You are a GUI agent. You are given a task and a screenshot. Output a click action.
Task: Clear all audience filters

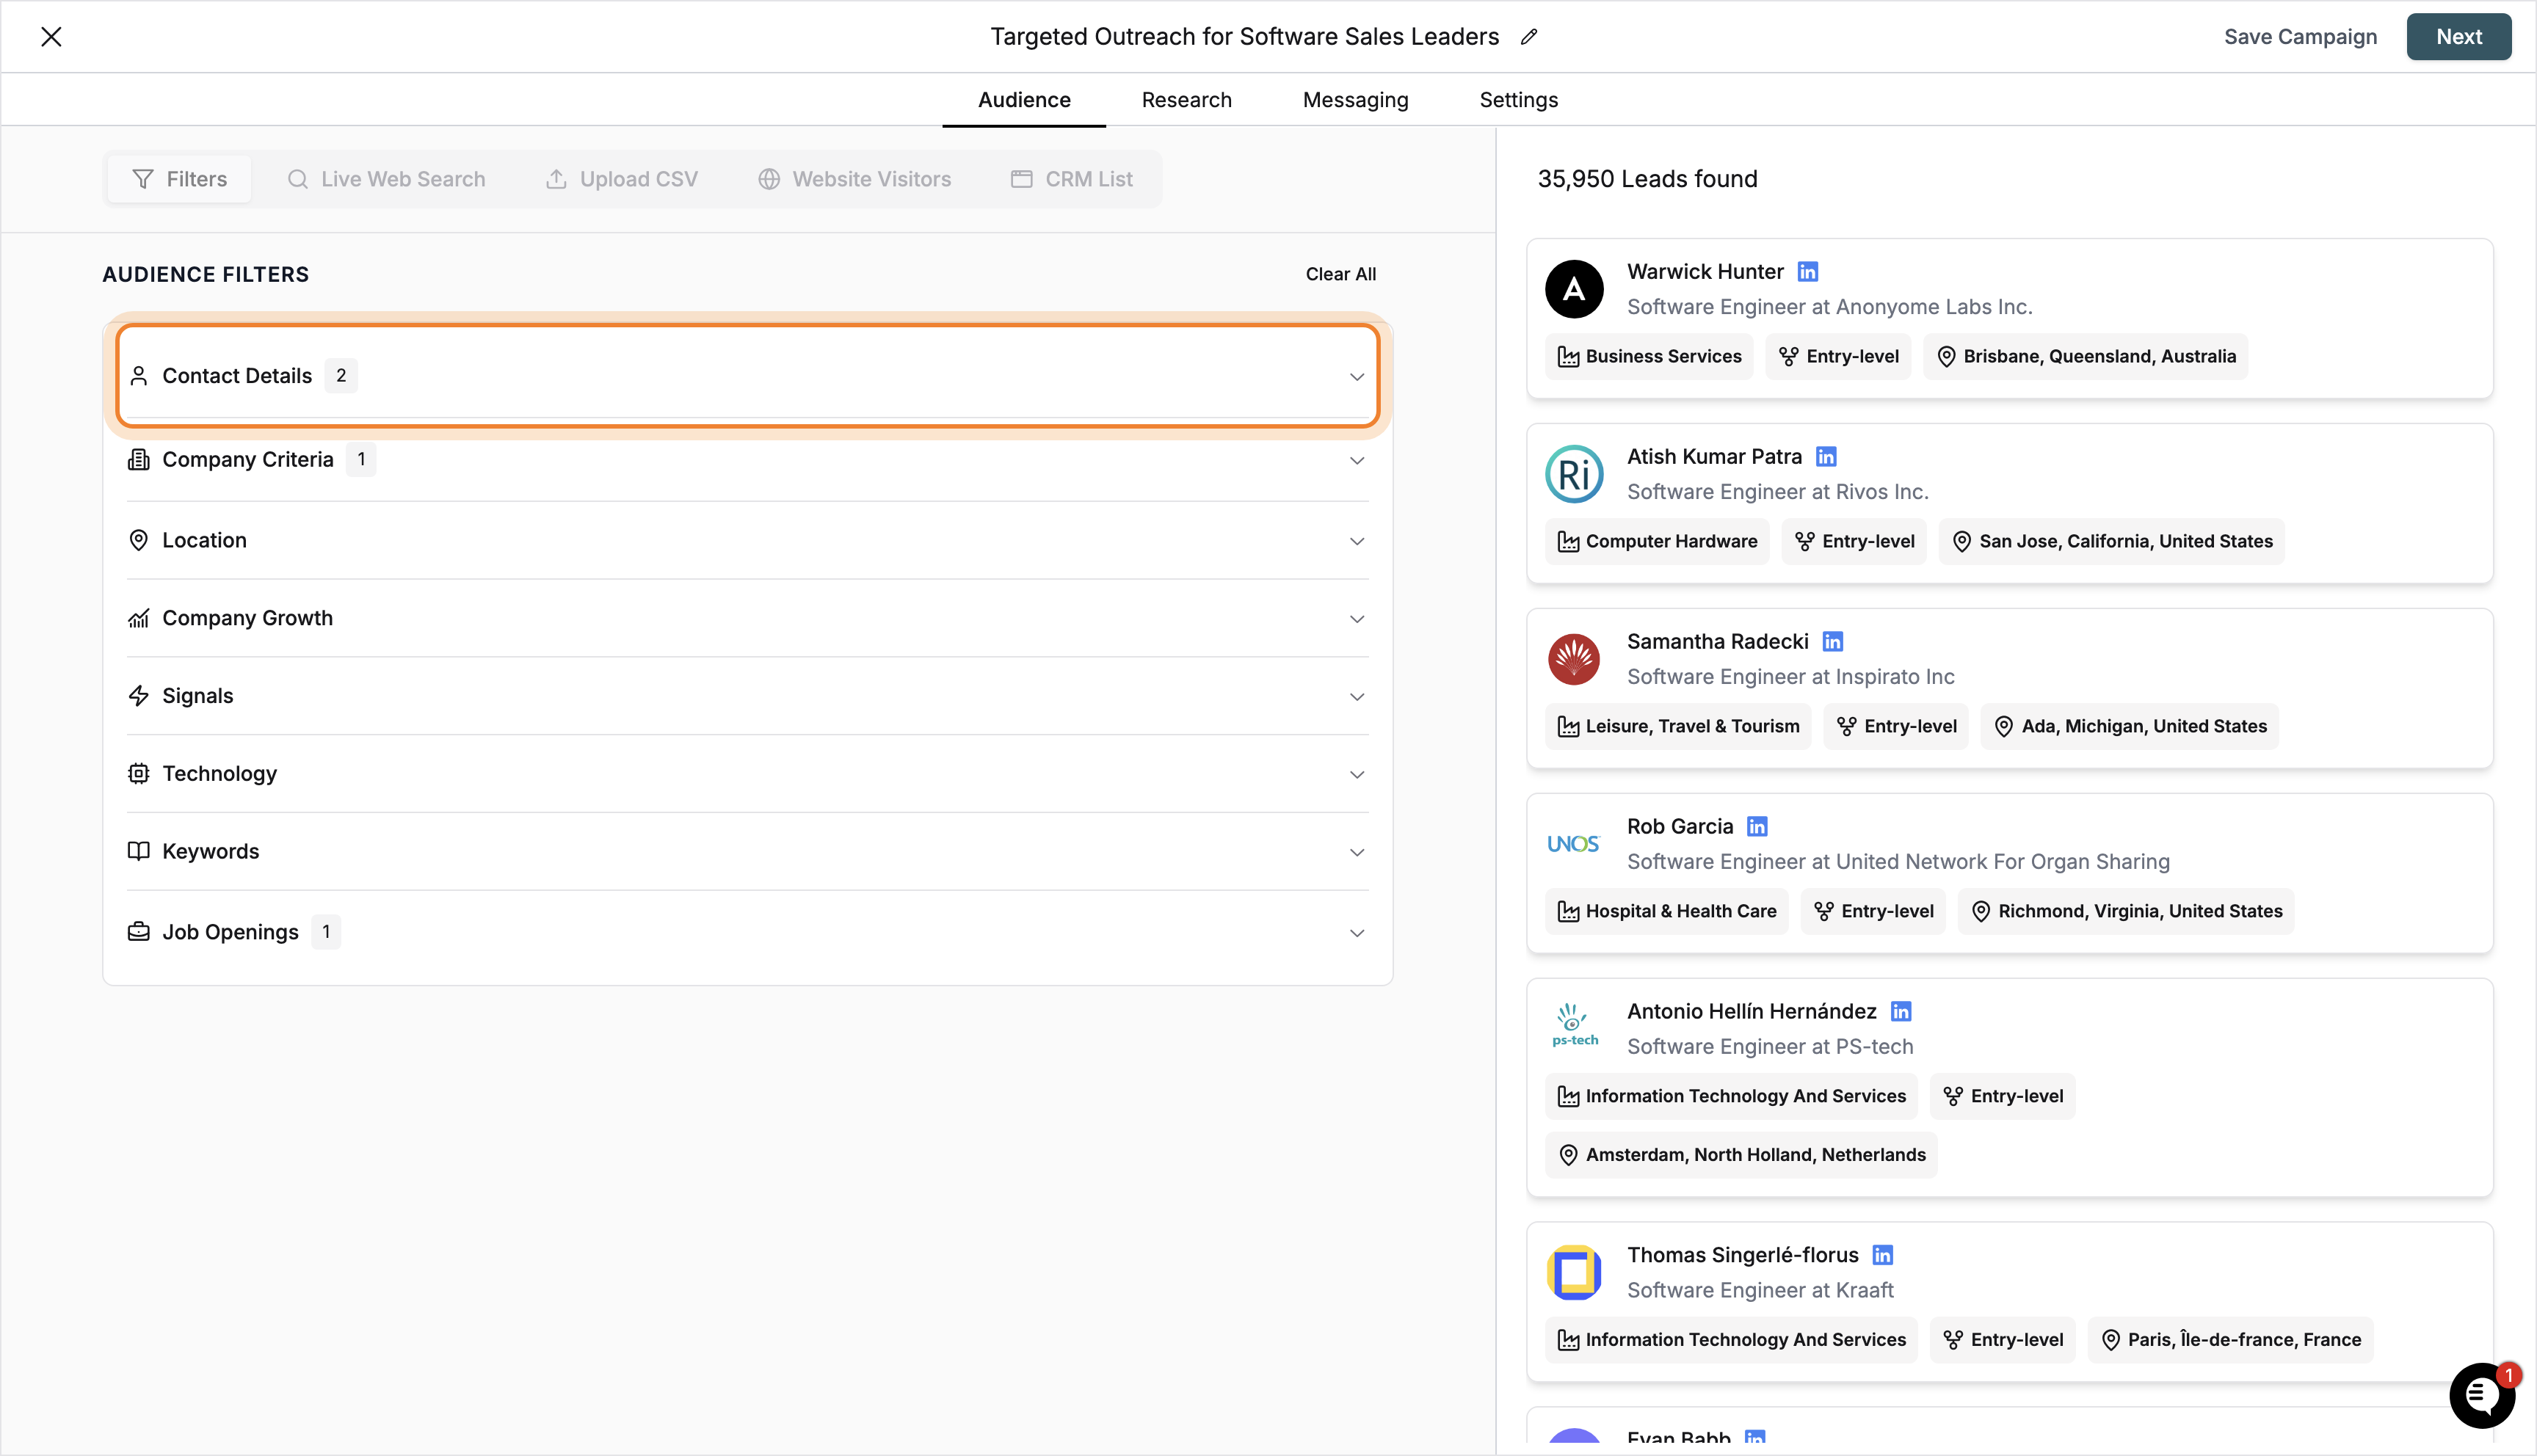click(x=1341, y=273)
